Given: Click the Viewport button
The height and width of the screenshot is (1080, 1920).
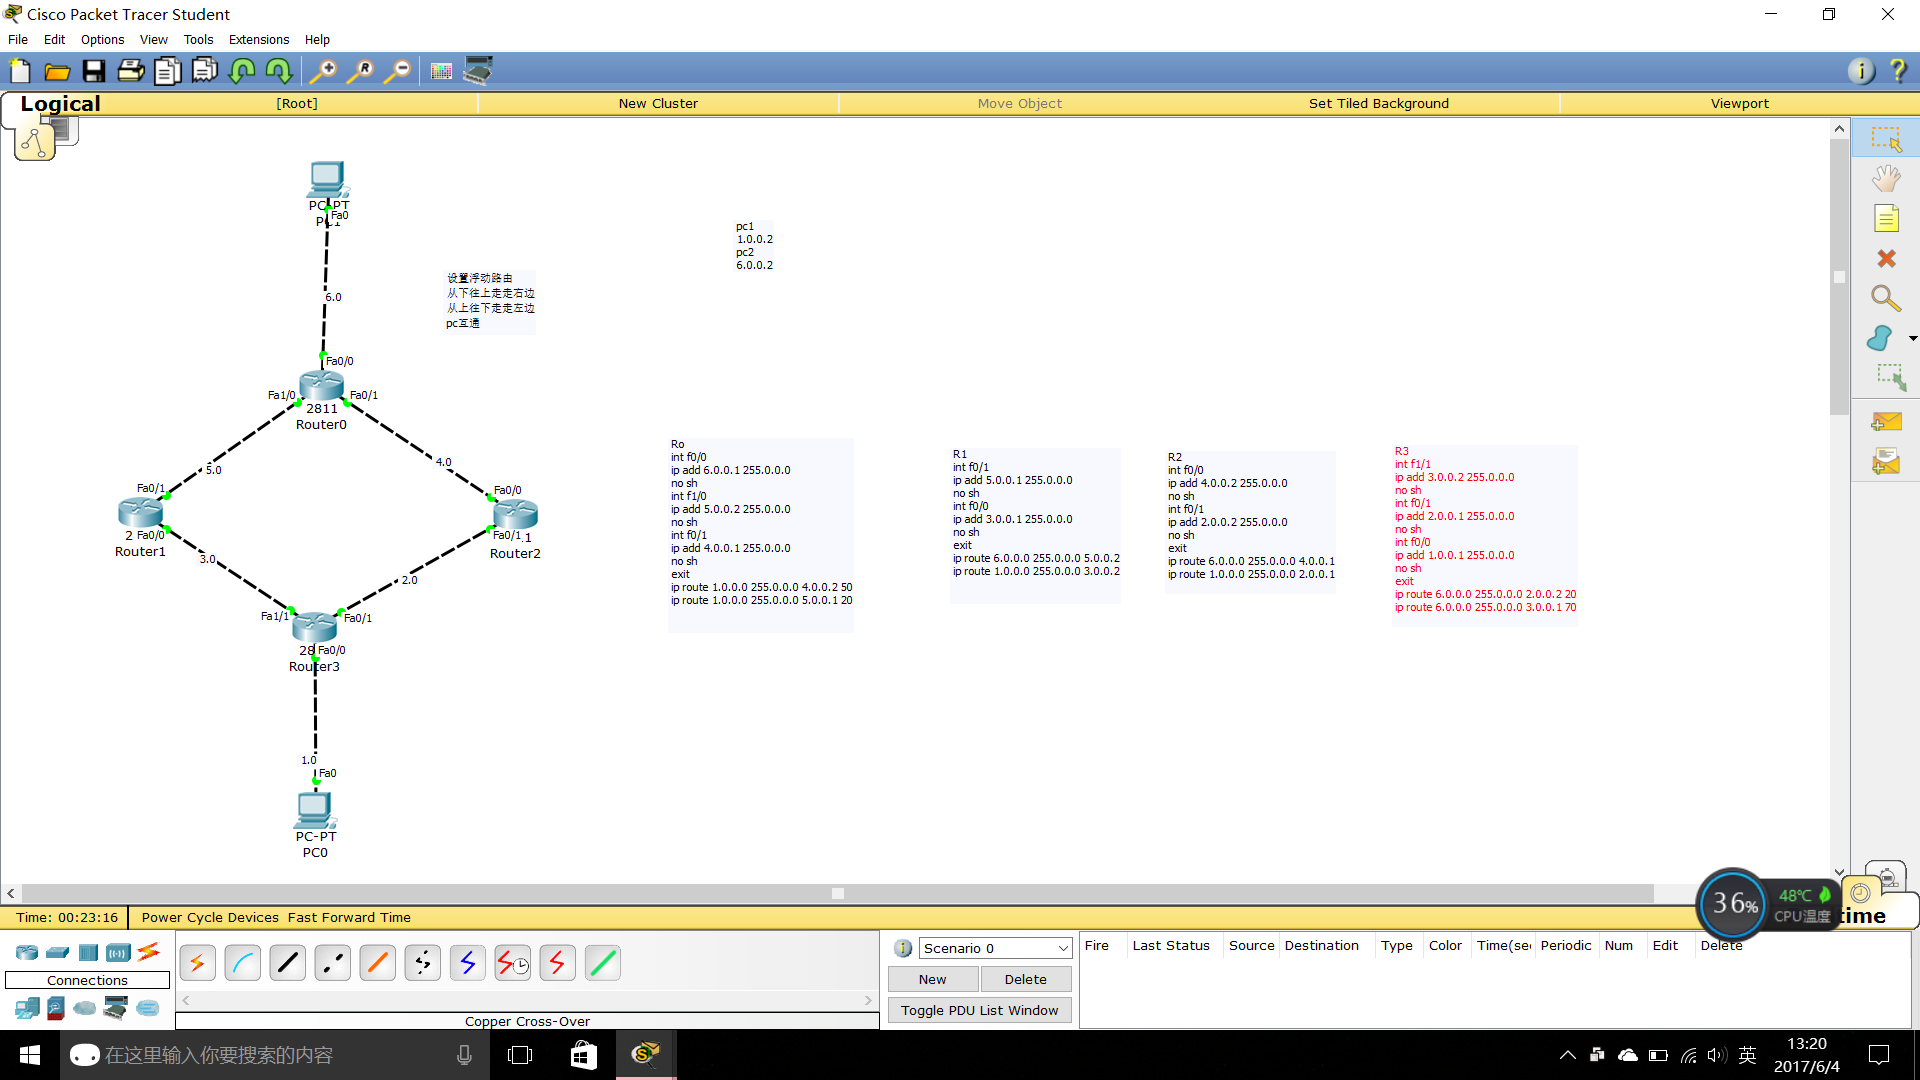Looking at the screenshot, I should [x=1739, y=104].
